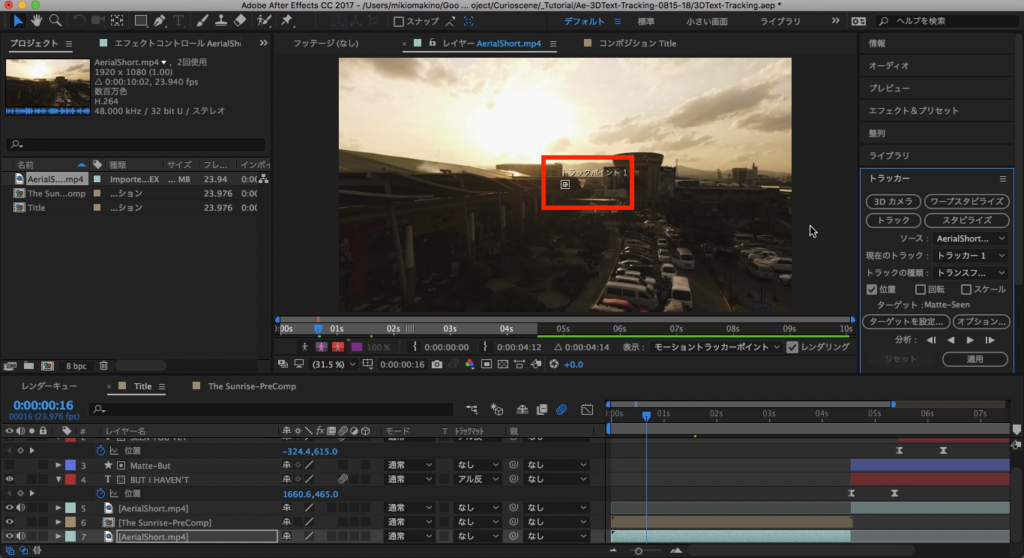Select the Zoom magnifier tool
1024x558 pixels.
click(55, 20)
